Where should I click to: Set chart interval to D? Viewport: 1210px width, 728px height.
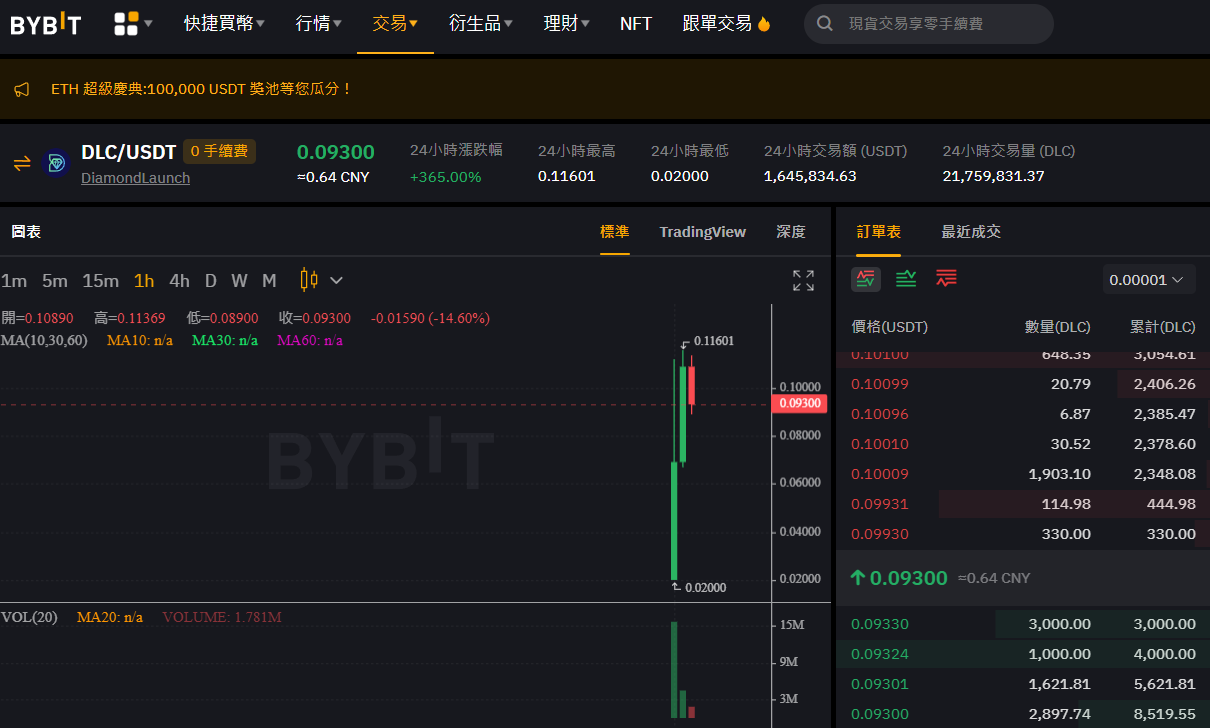(x=211, y=281)
